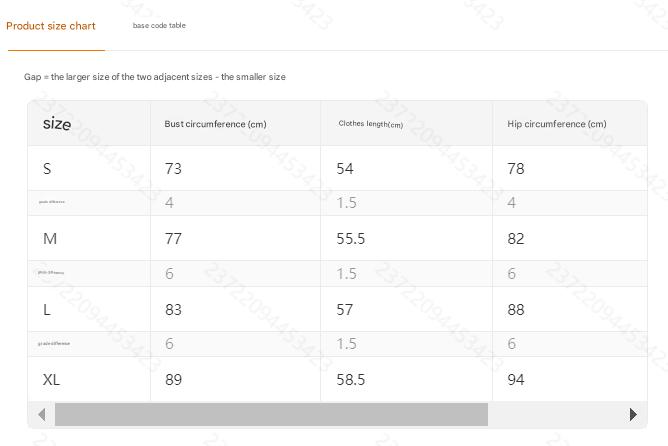The image size is (668, 446).
Task: Open the Product size chart tab
Action: click(x=51, y=26)
